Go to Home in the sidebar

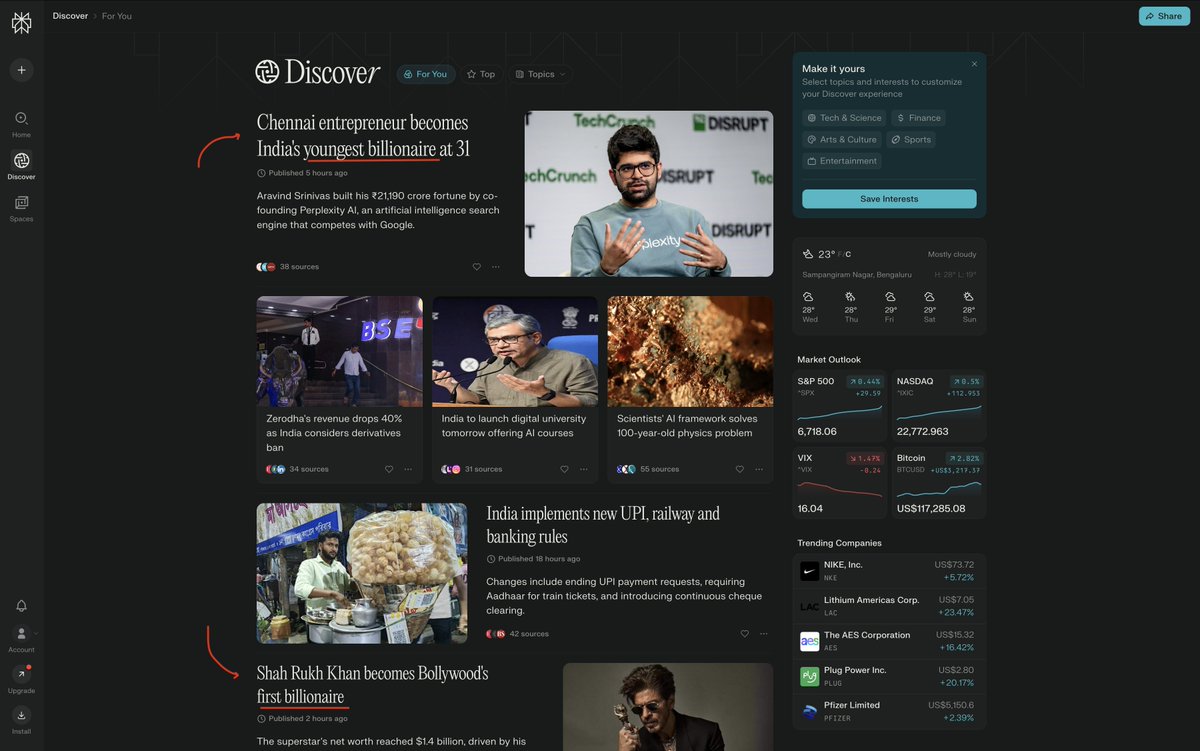(x=21, y=124)
